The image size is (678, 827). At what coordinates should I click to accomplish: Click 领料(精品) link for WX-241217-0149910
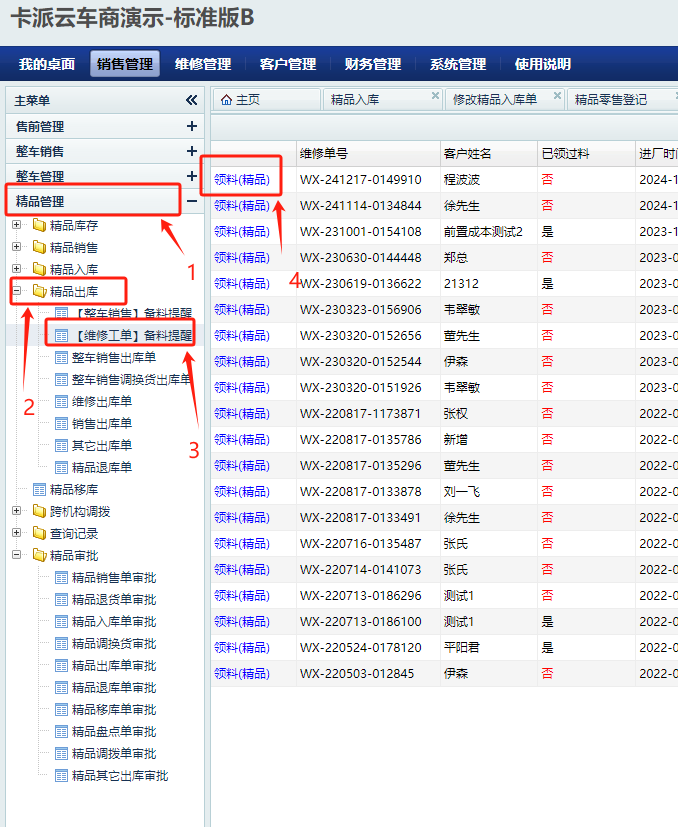tap(242, 180)
